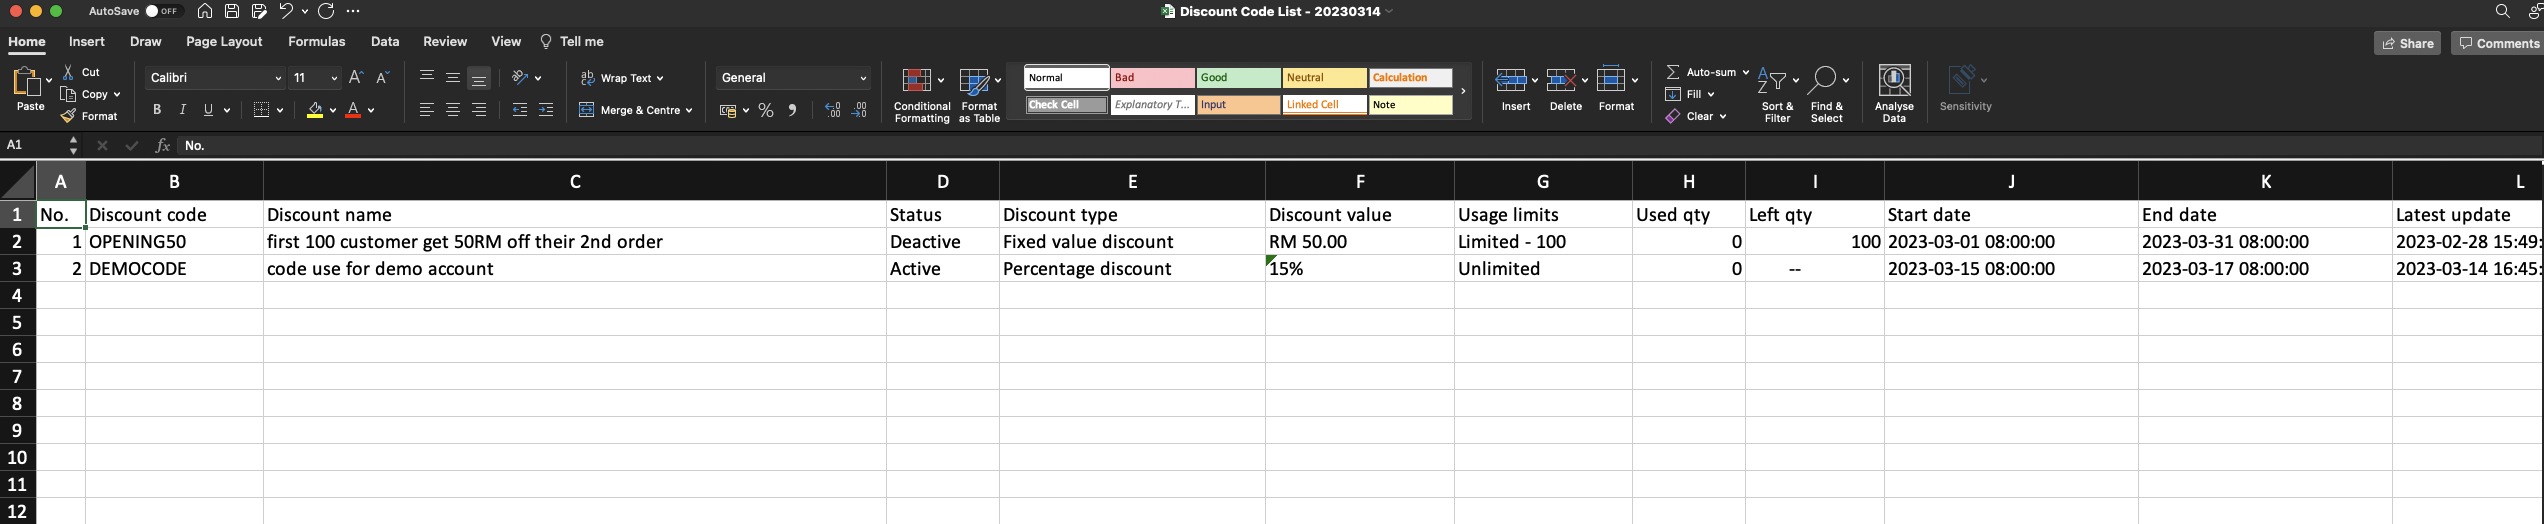The height and width of the screenshot is (524, 2544).
Task: Click the Conditional Formatting icon
Action: click(917, 81)
